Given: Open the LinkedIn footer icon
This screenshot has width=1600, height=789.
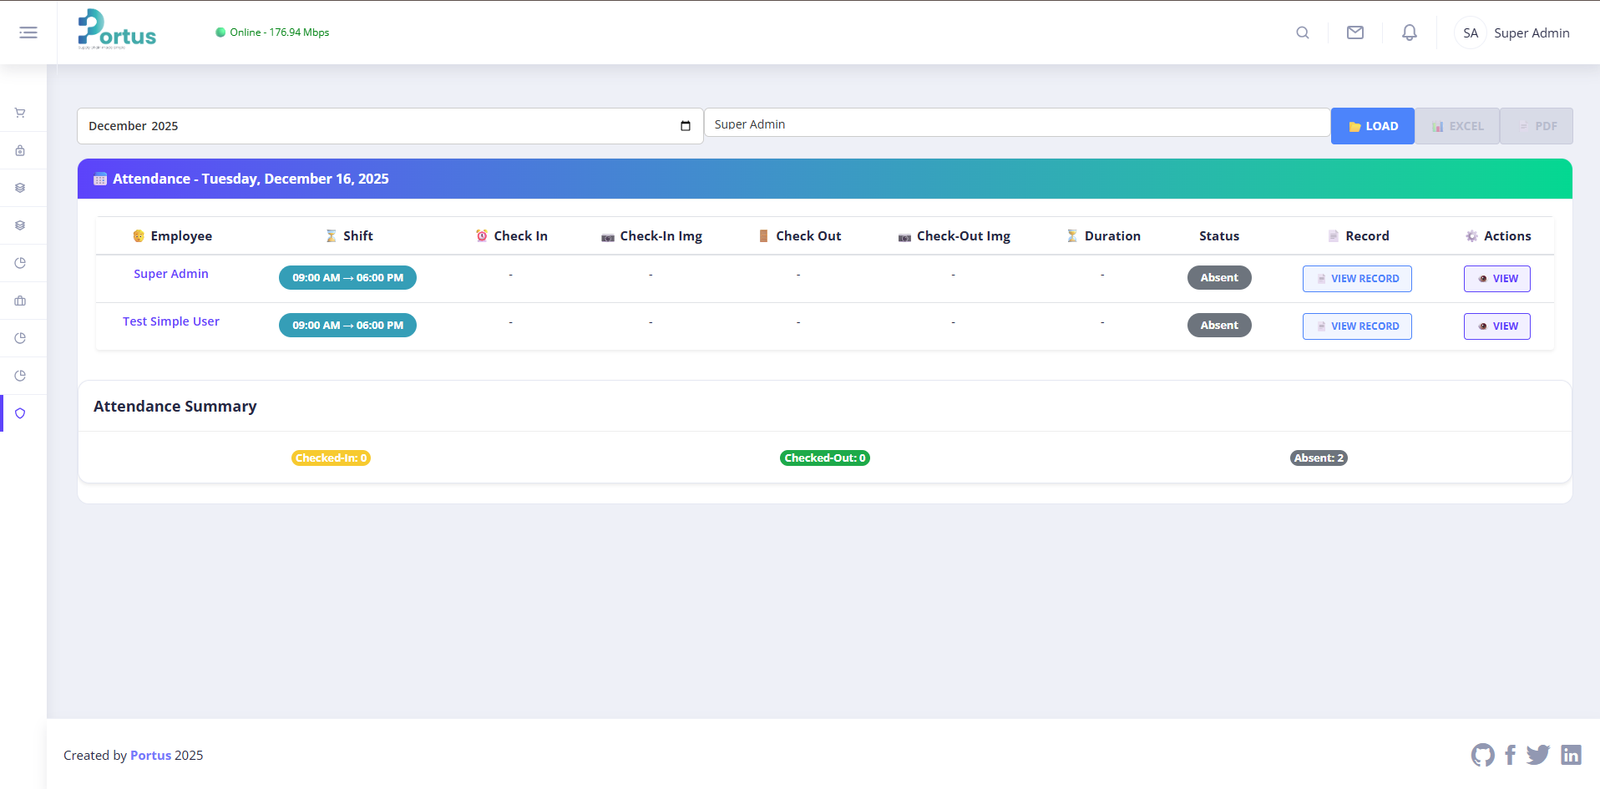Looking at the screenshot, I should click(x=1571, y=755).
